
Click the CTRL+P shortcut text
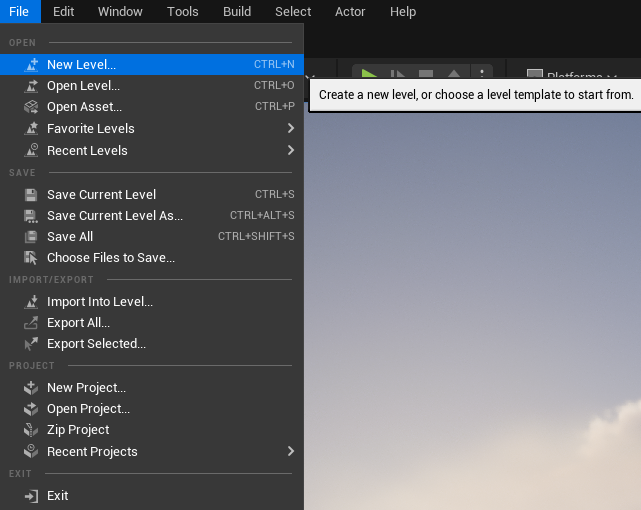click(x=275, y=107)
